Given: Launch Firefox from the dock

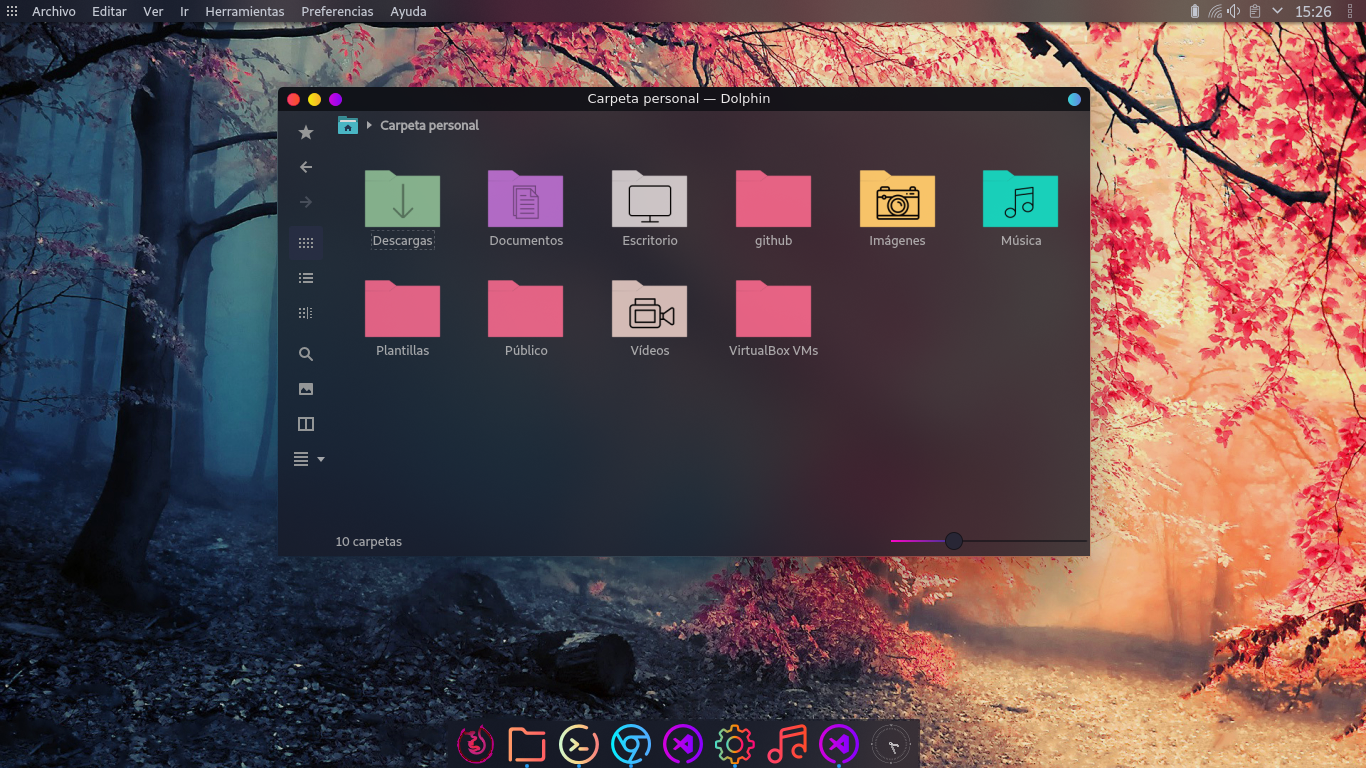Looking at the screenshot, I should tap(476, 744).
